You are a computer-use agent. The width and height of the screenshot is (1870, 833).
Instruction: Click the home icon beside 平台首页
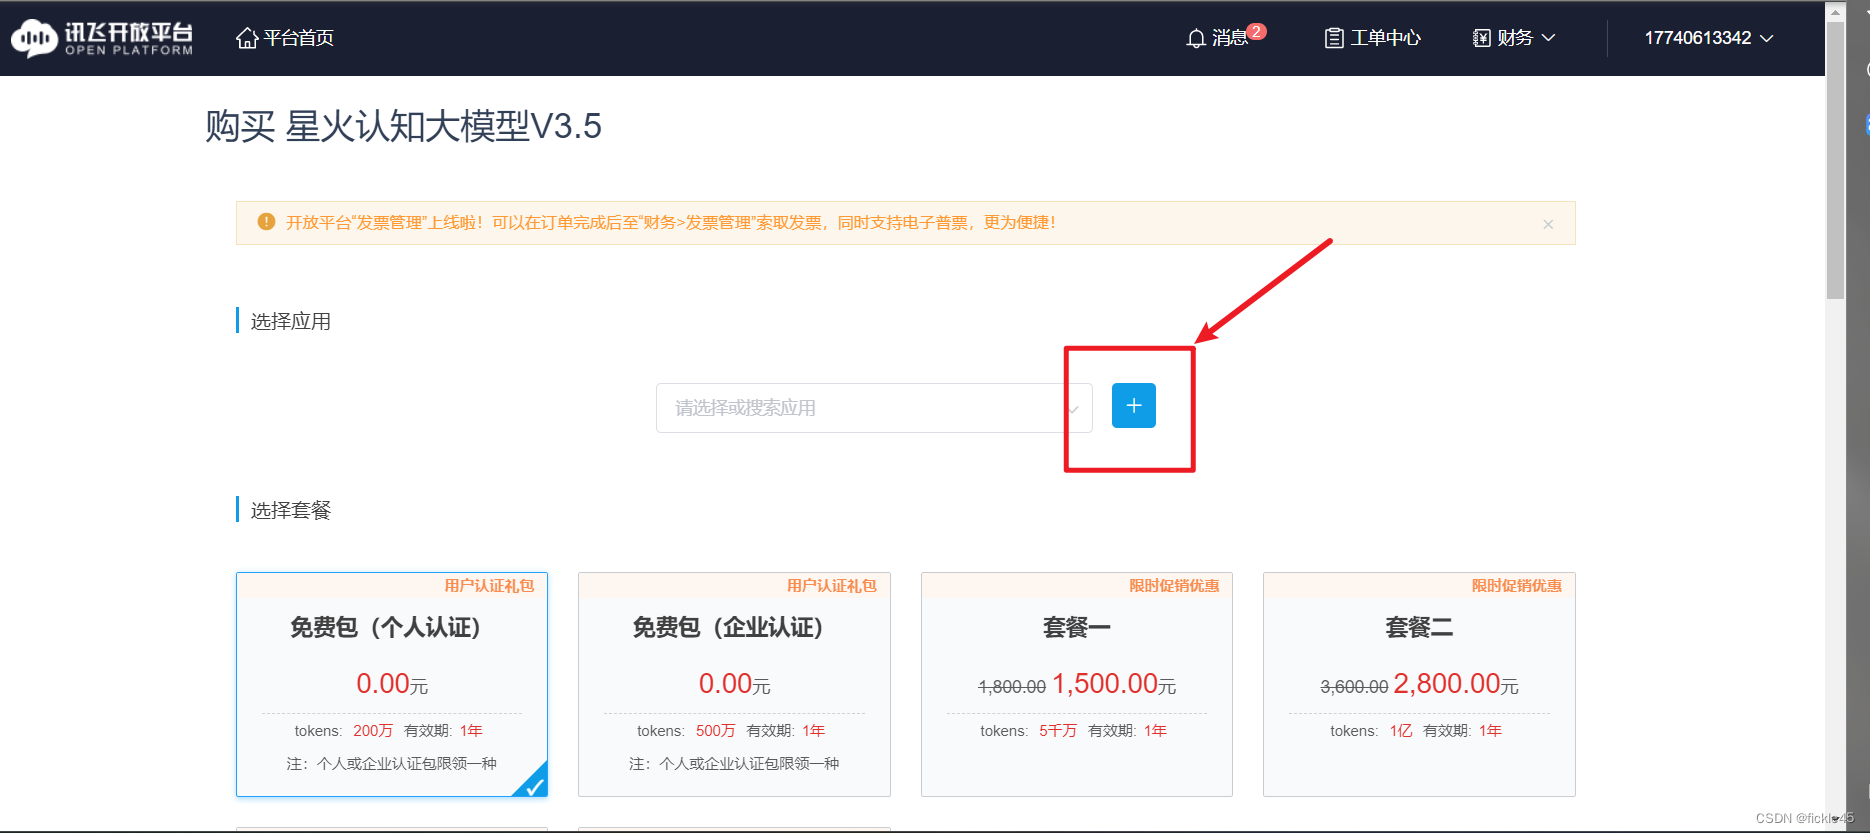(247, 38)
